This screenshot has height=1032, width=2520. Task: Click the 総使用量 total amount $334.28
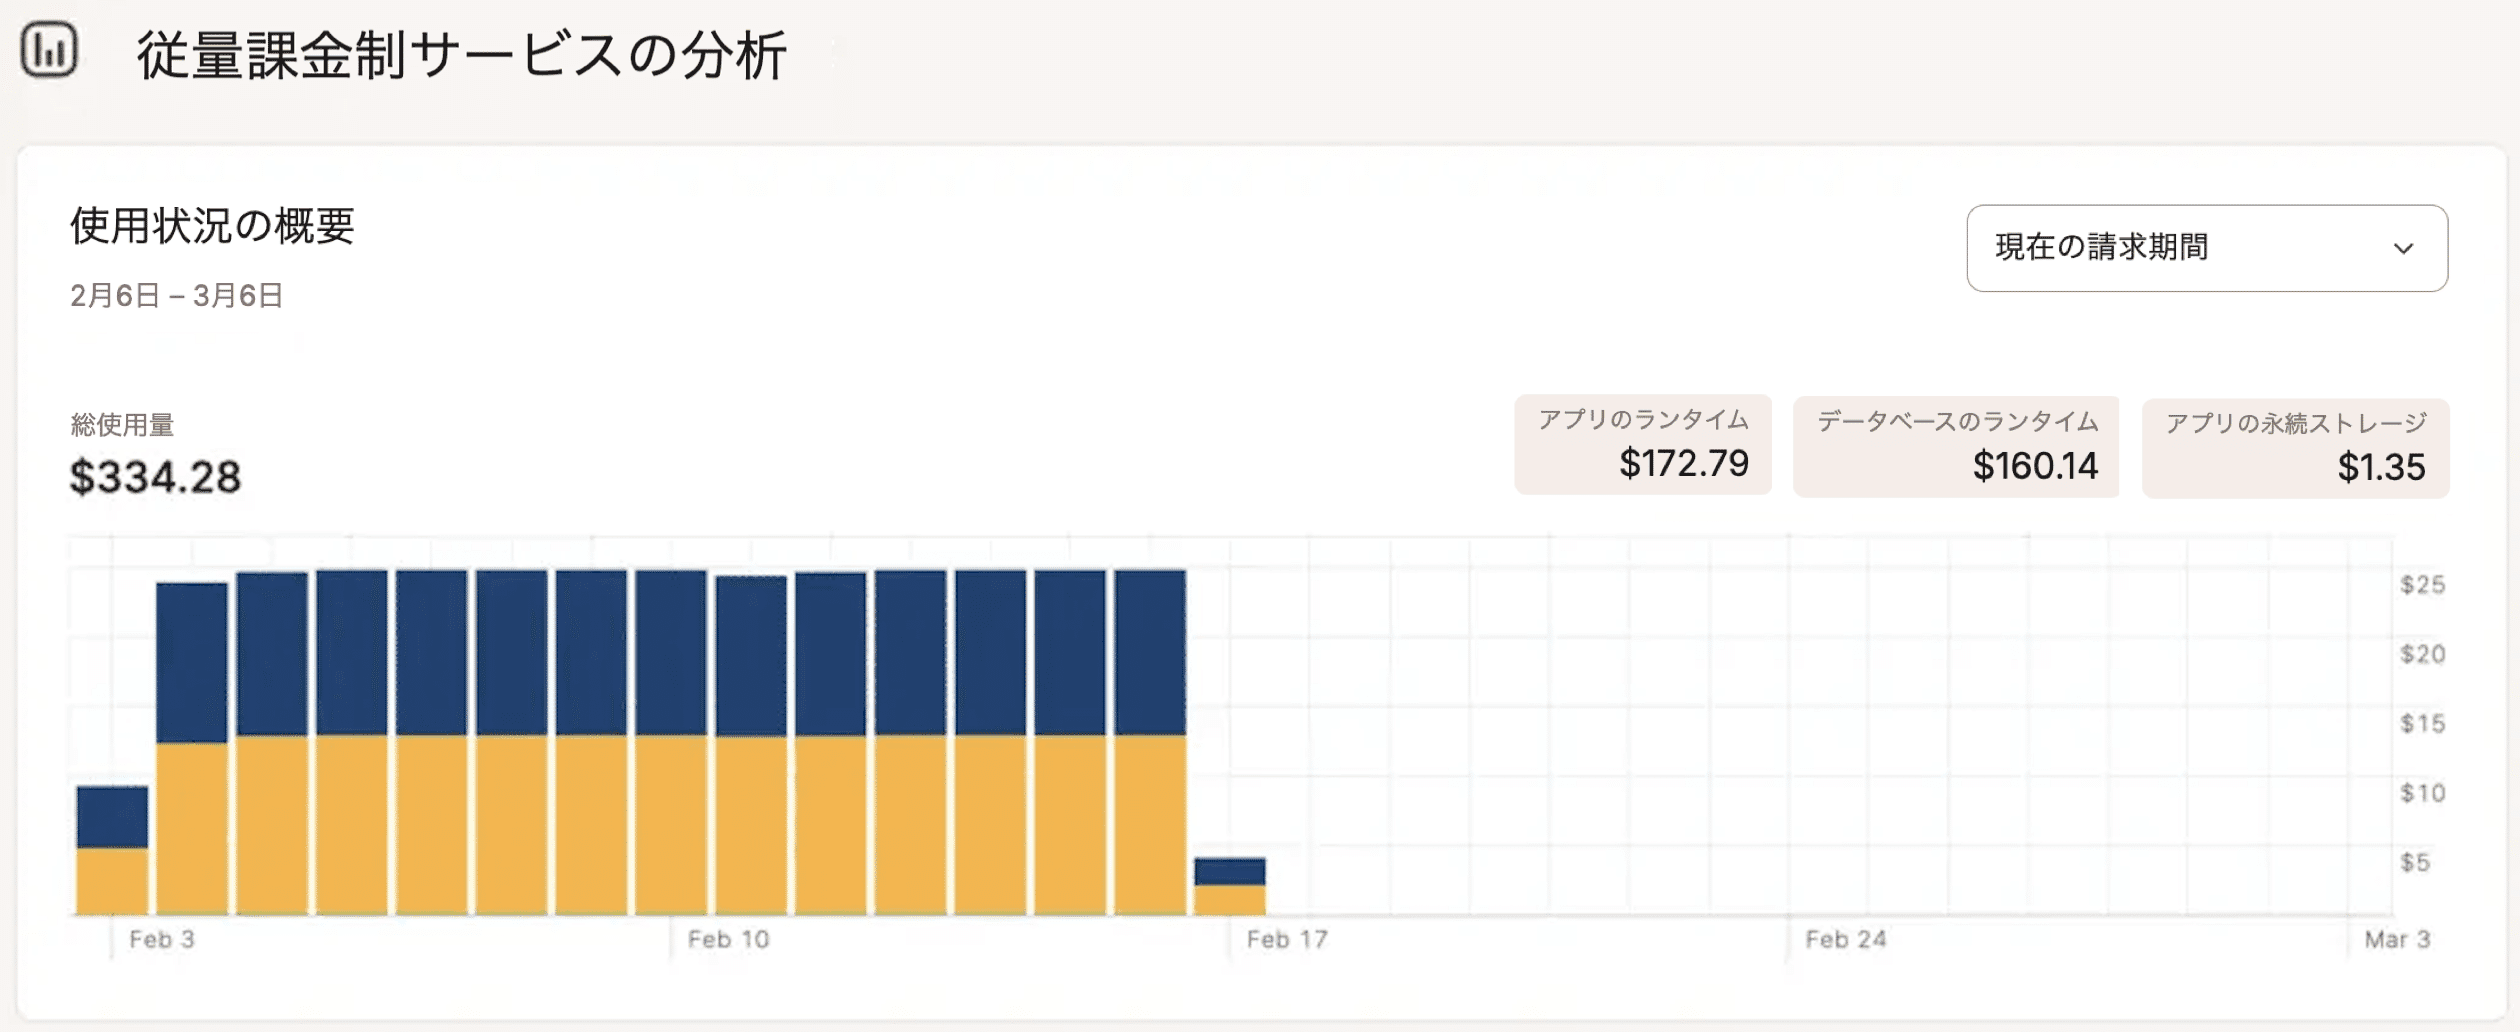[x=155, y=477]
